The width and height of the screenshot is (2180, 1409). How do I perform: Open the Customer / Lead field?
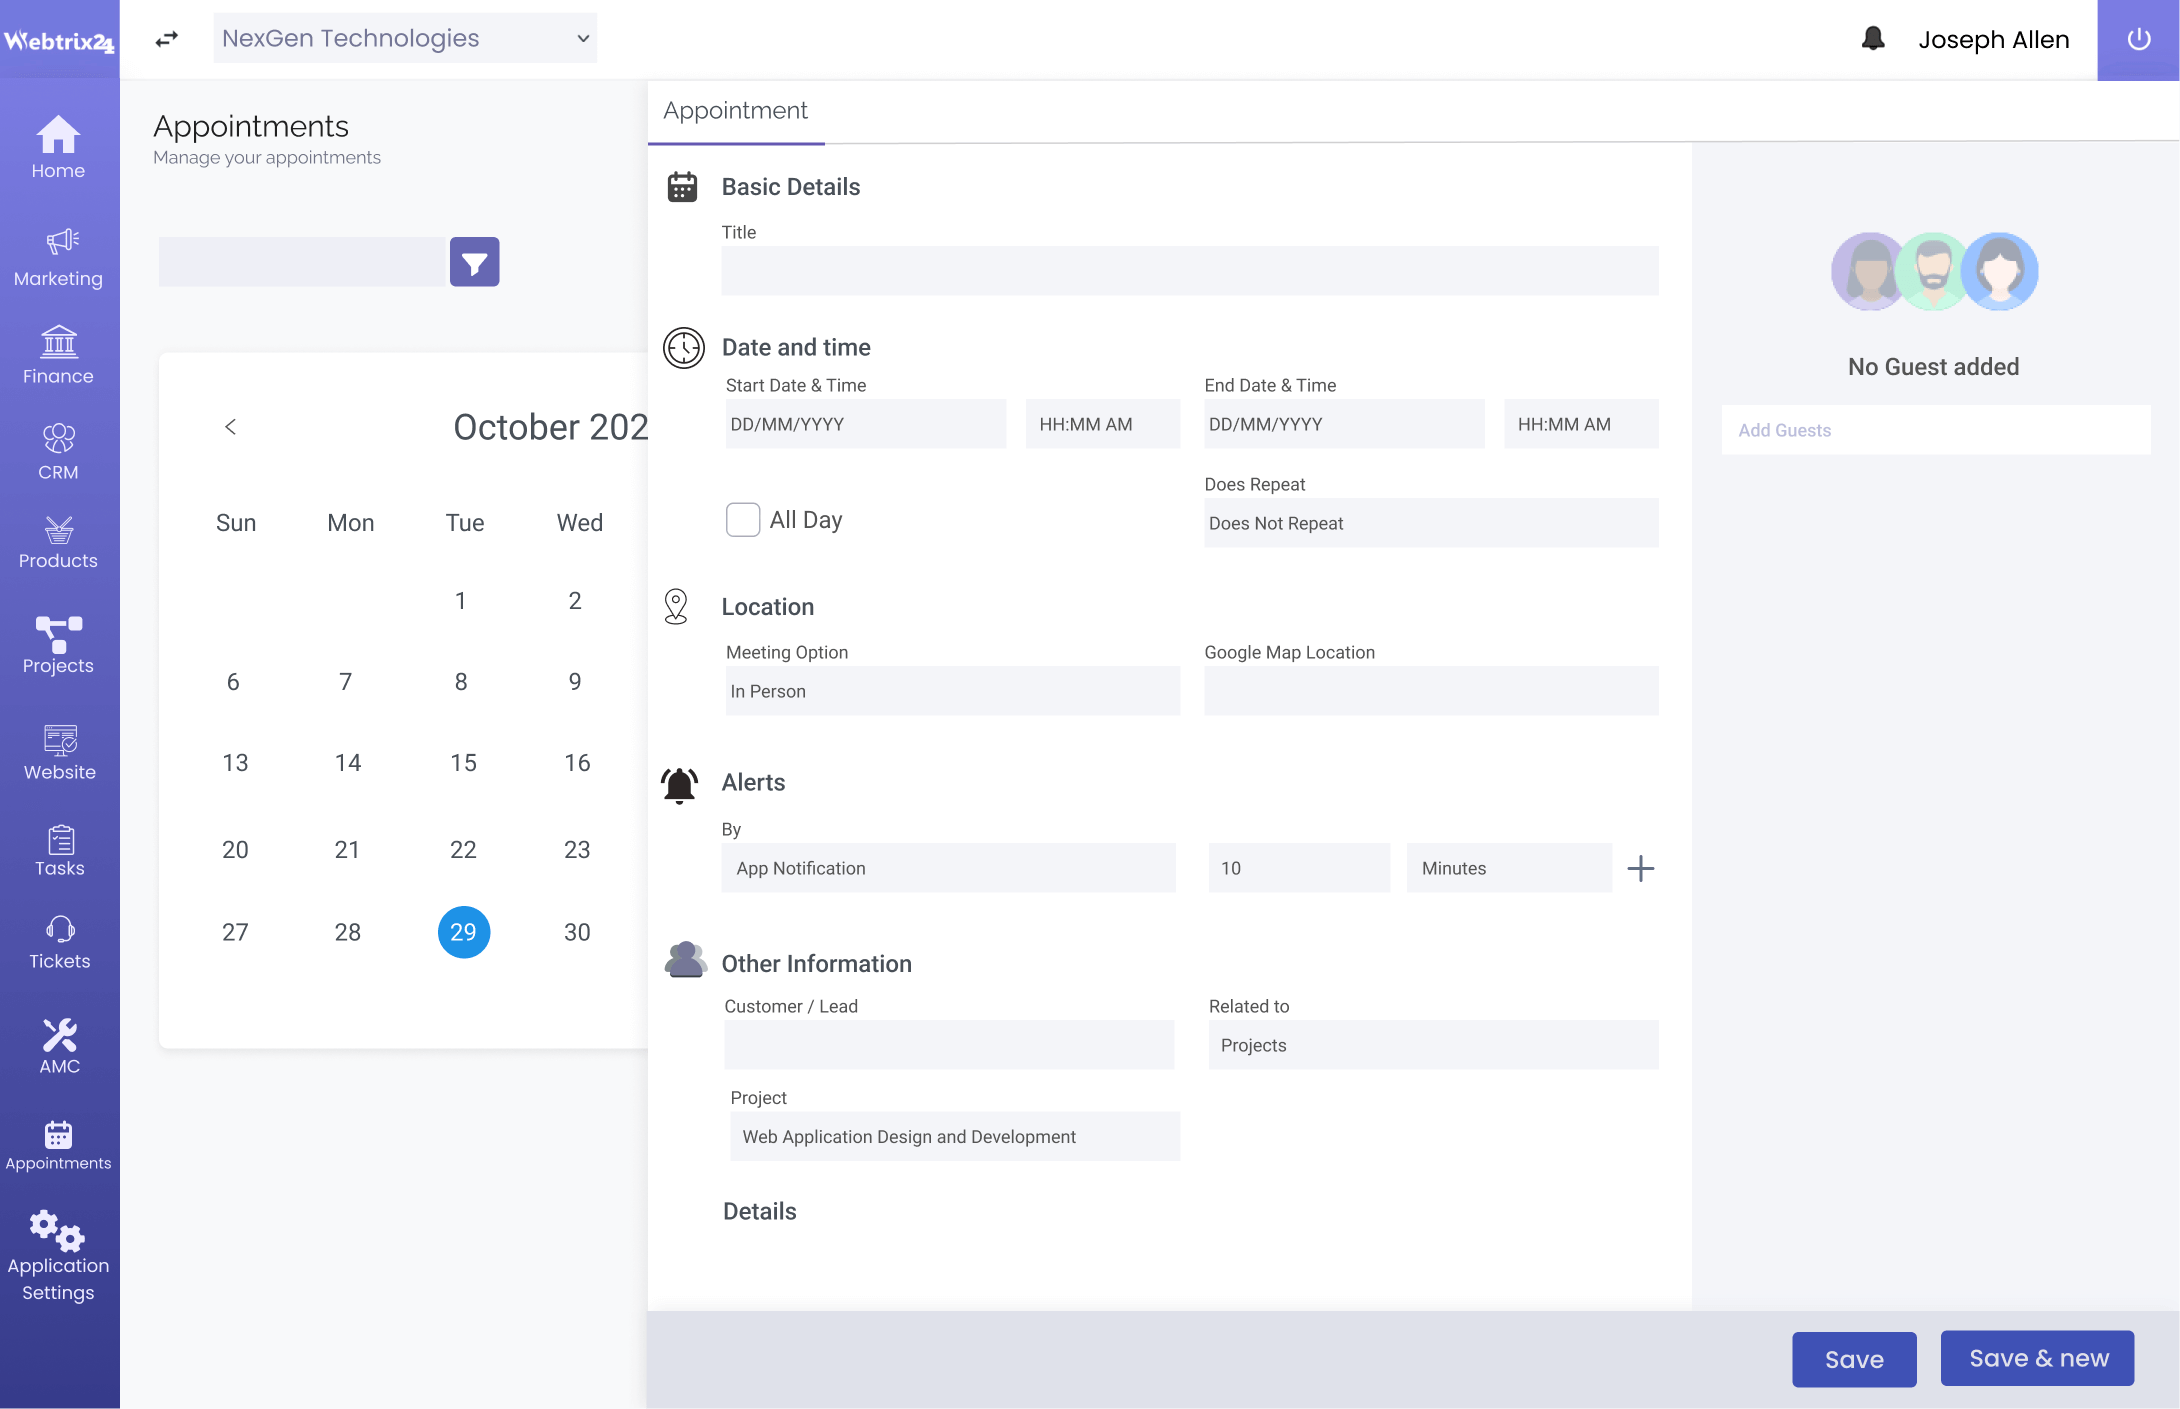tap(949, 1045)
